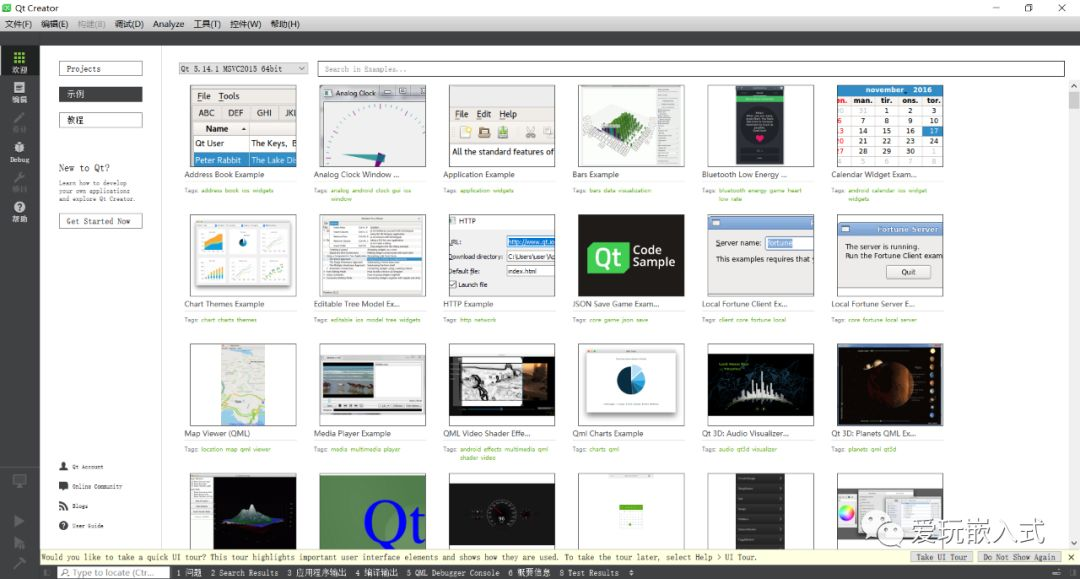
Task: Open the JSON Save Game example thumbnail
Action: (x=632, y=255)
